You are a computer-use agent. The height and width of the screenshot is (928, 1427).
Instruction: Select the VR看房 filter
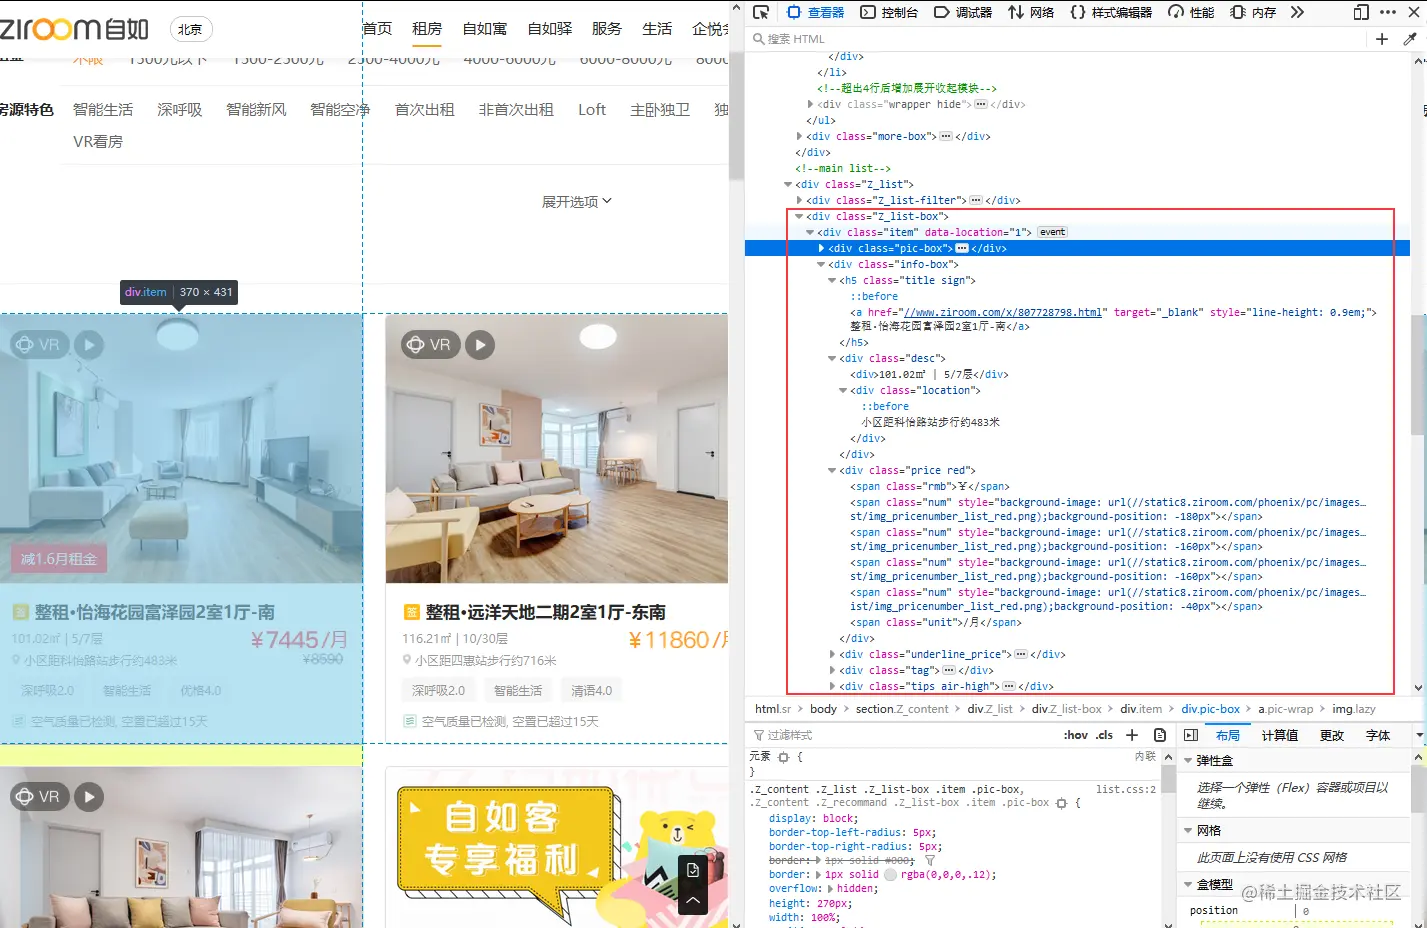click(x=98, y=141)
